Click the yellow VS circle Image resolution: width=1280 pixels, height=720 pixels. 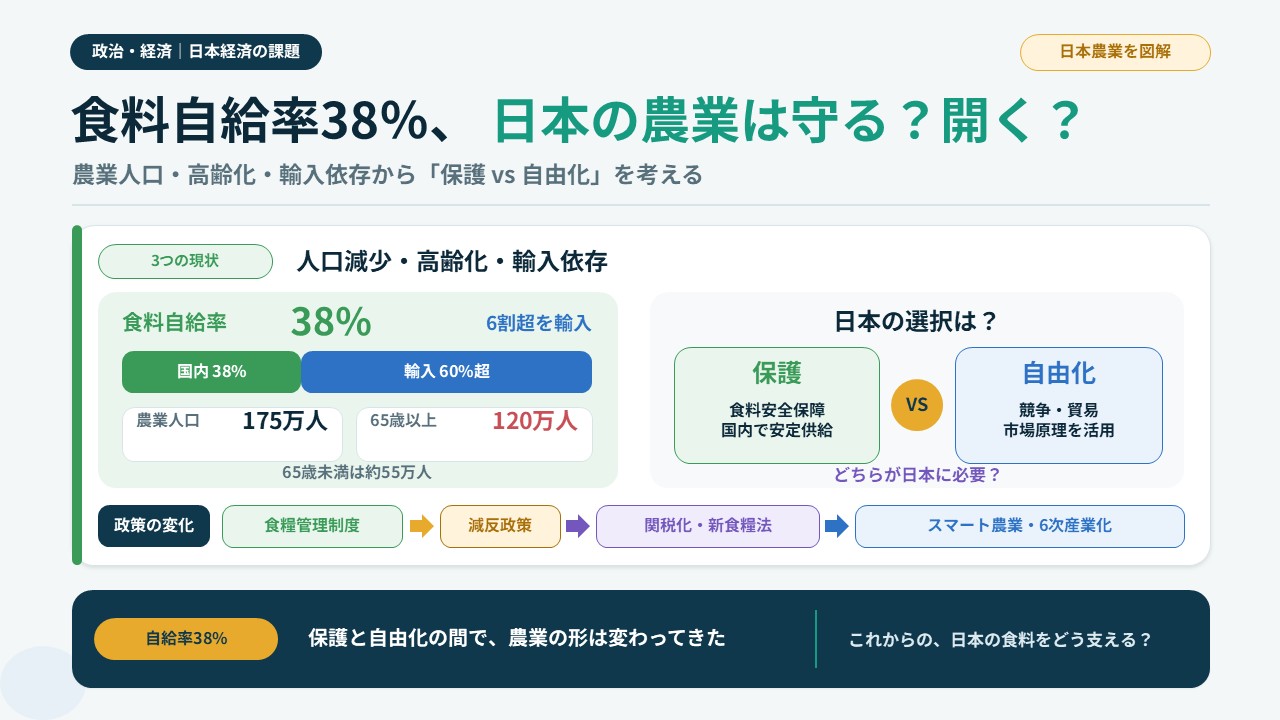click(x=917, y=405)
